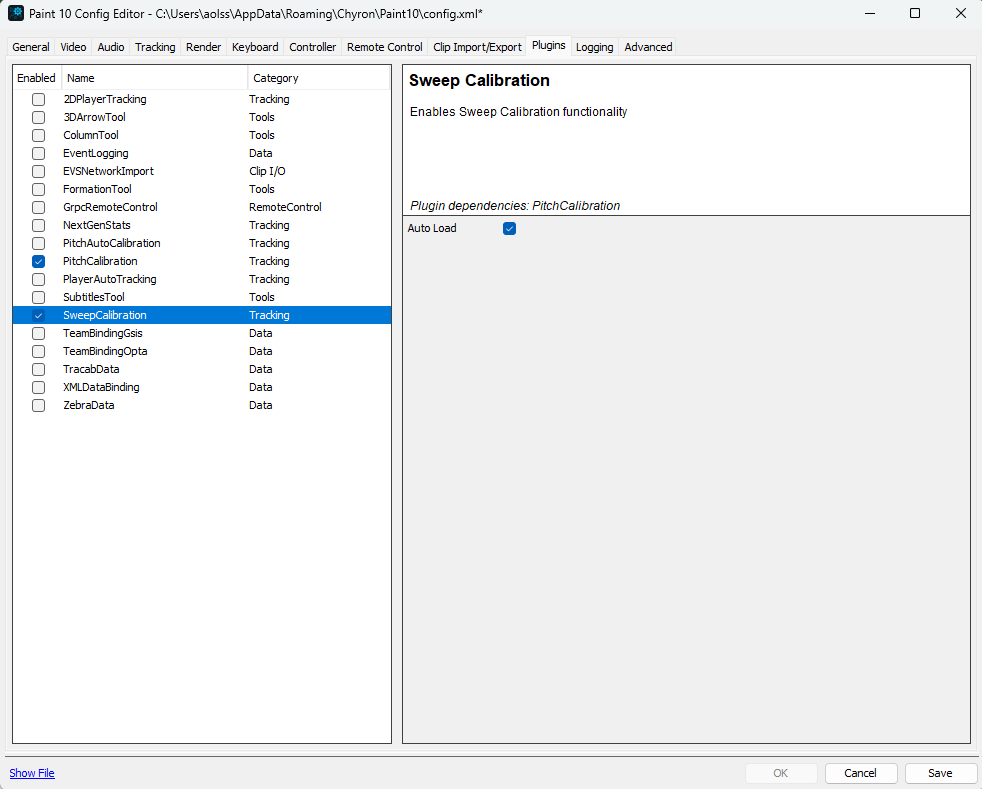Enable the FormationTool plugin checkbox

click(x=38, y=189)
